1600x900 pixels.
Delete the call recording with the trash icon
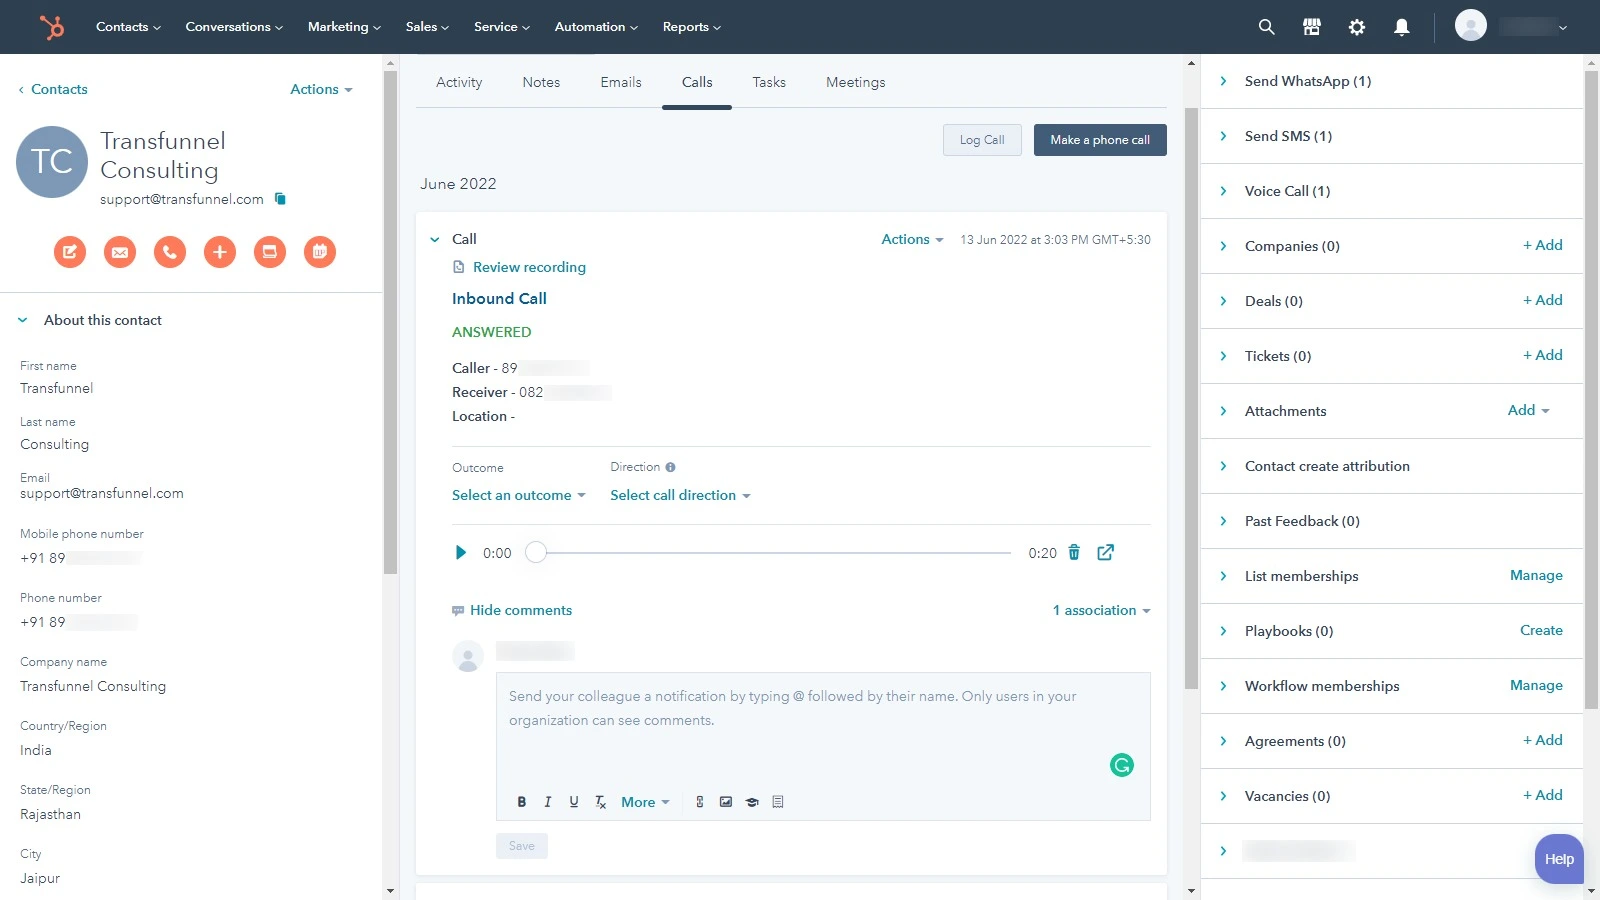pos(1074,552)
